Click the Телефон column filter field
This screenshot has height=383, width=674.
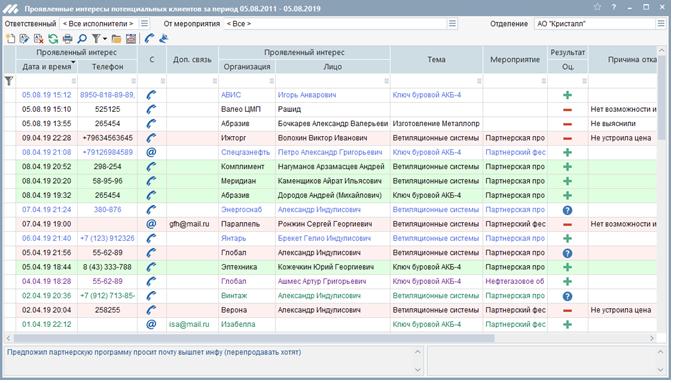(x=107, y=81)
